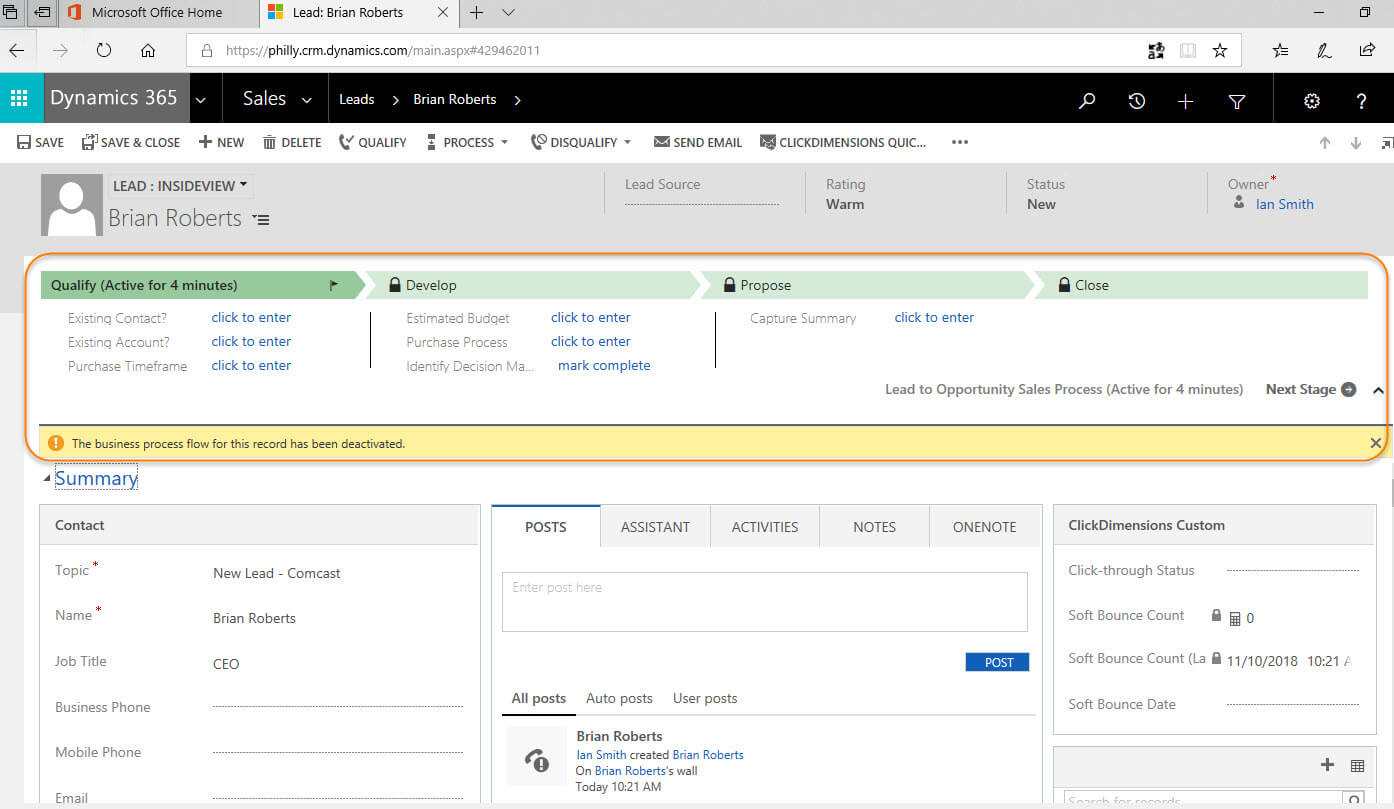The height and width of the screenshot is (809, 1394).
Task: Click SAVE in the command bar
Action: pyautogui.click(x=40, y=143)
